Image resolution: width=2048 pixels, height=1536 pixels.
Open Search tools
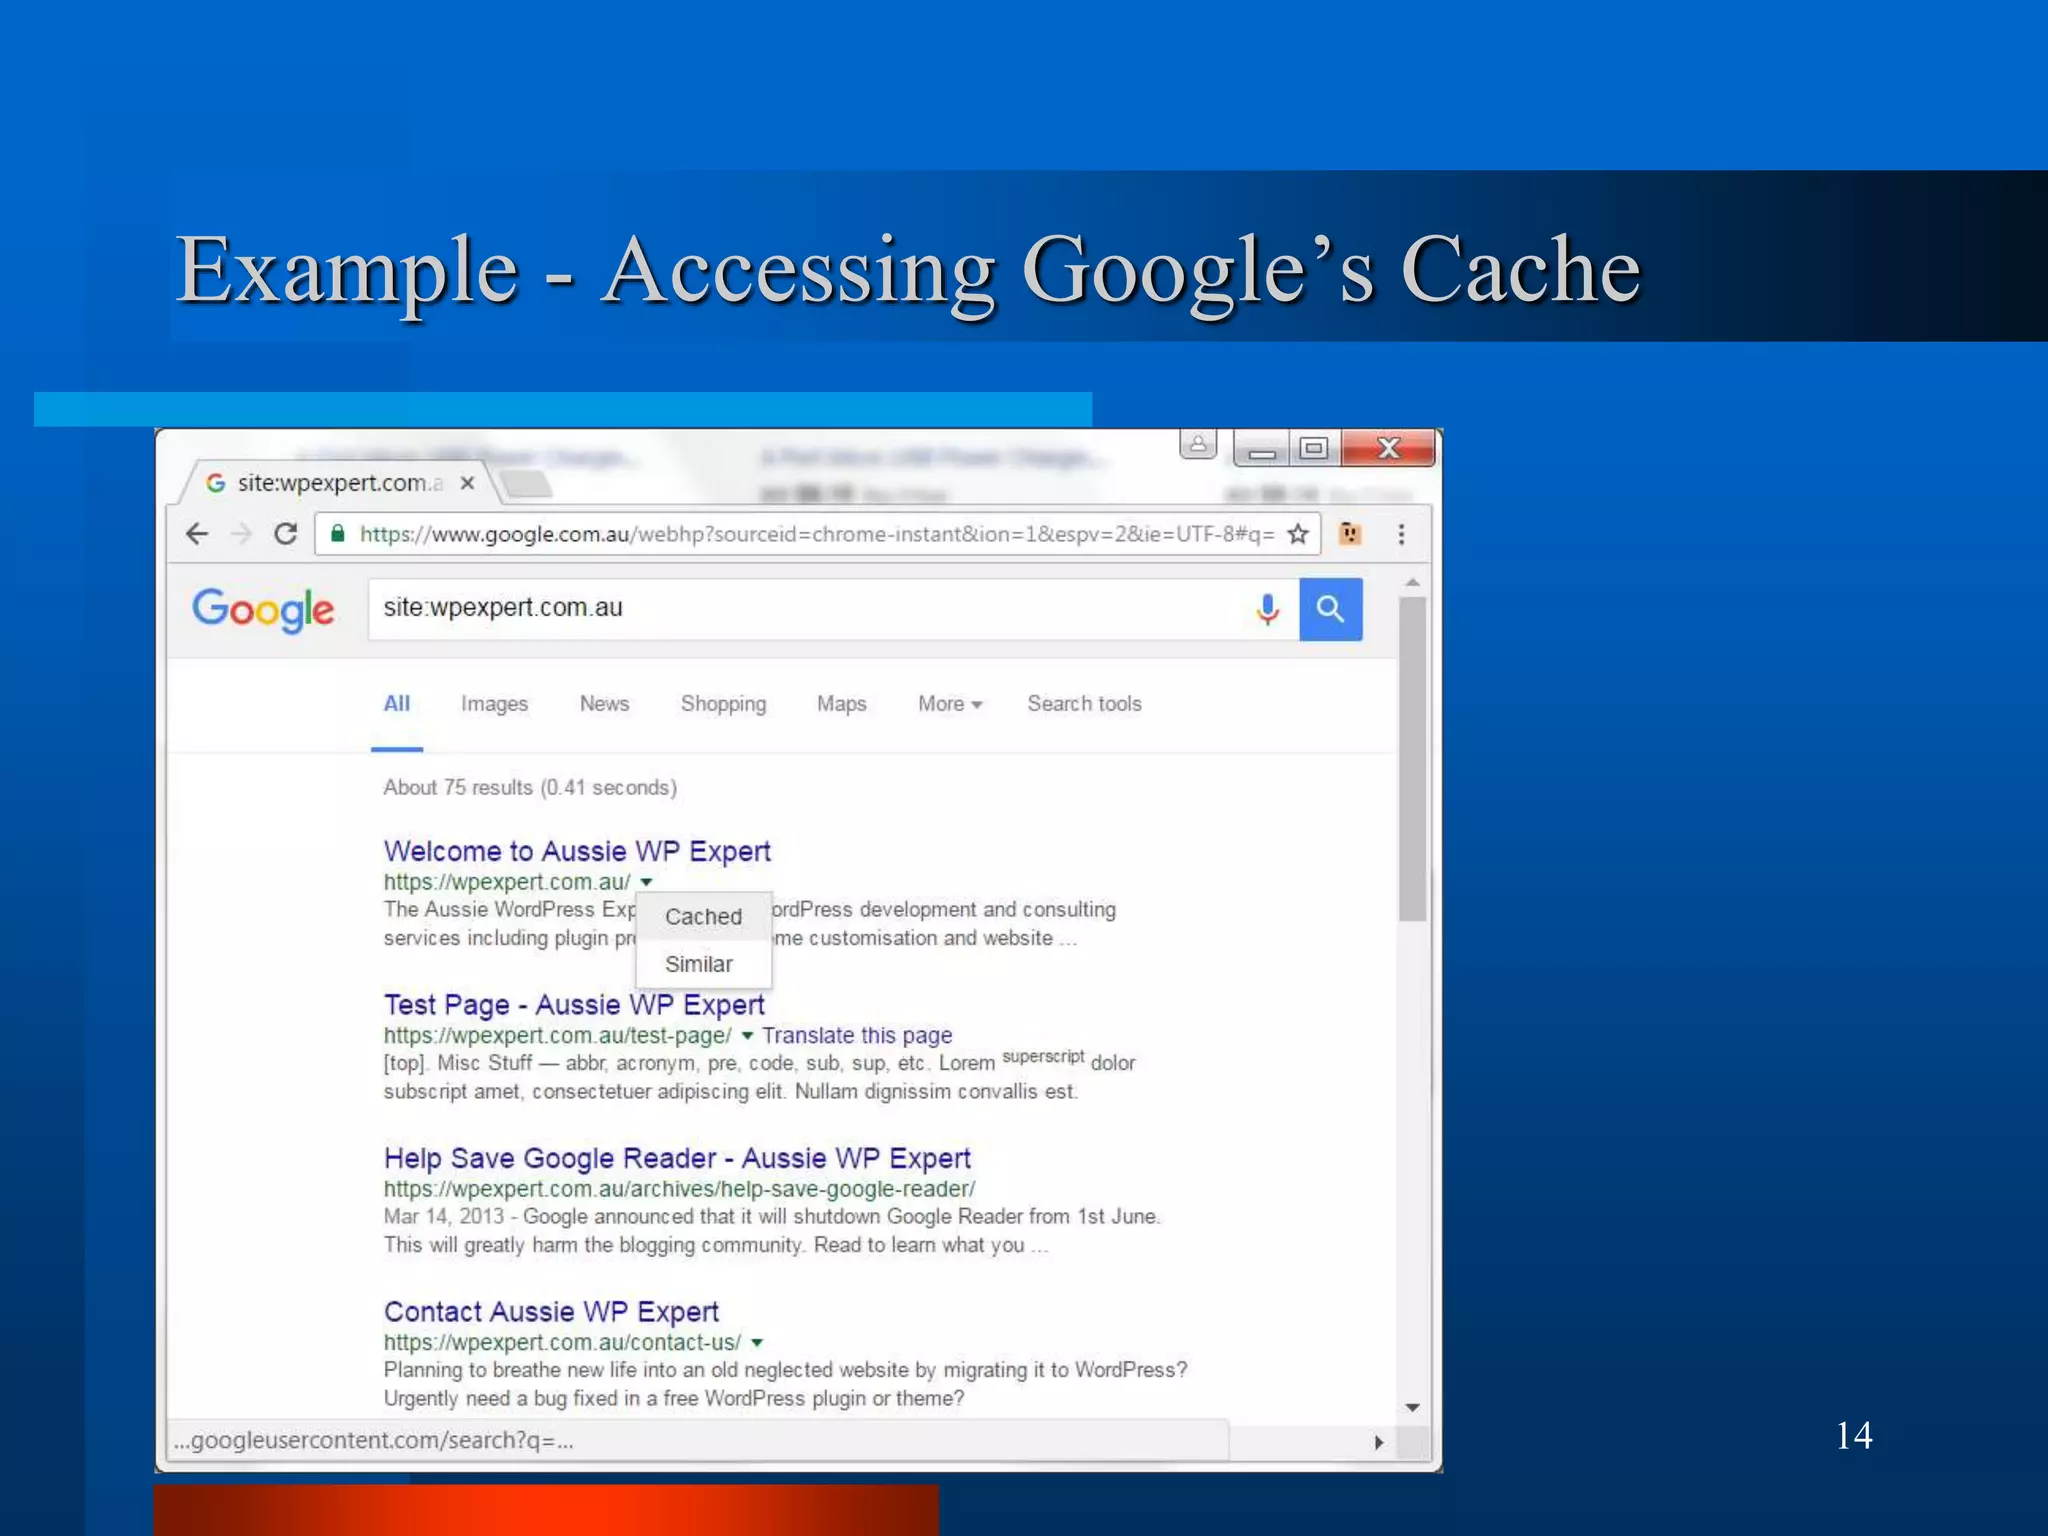pyautogui.click(x=1084, y=704)
